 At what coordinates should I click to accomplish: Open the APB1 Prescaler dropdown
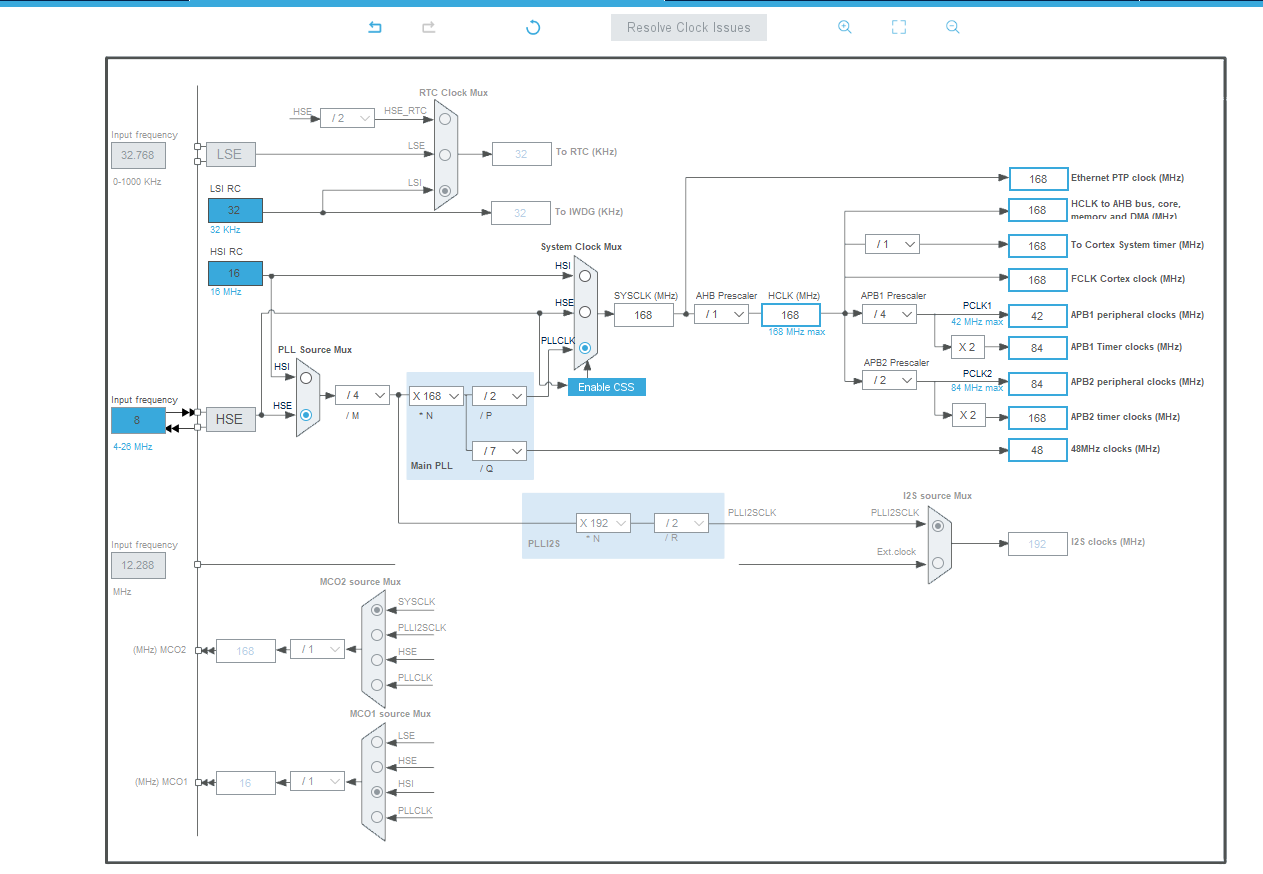click(890, 314)
